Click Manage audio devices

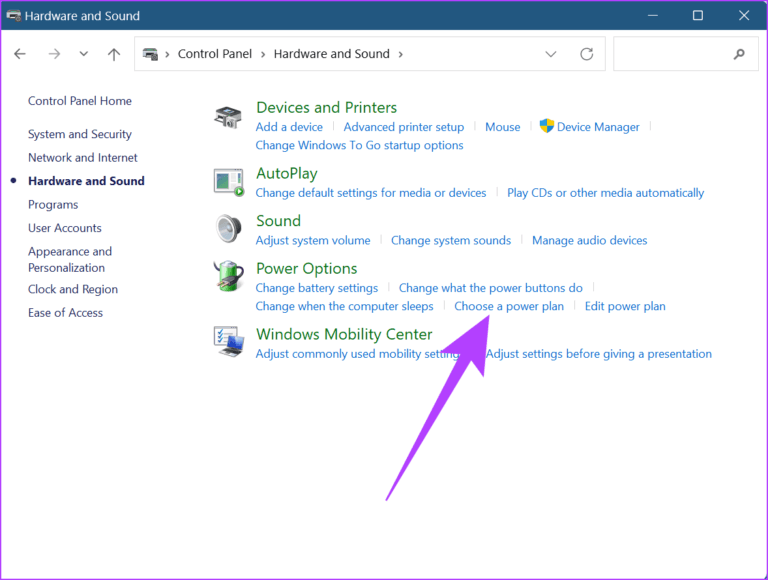(x=590, y=241)
